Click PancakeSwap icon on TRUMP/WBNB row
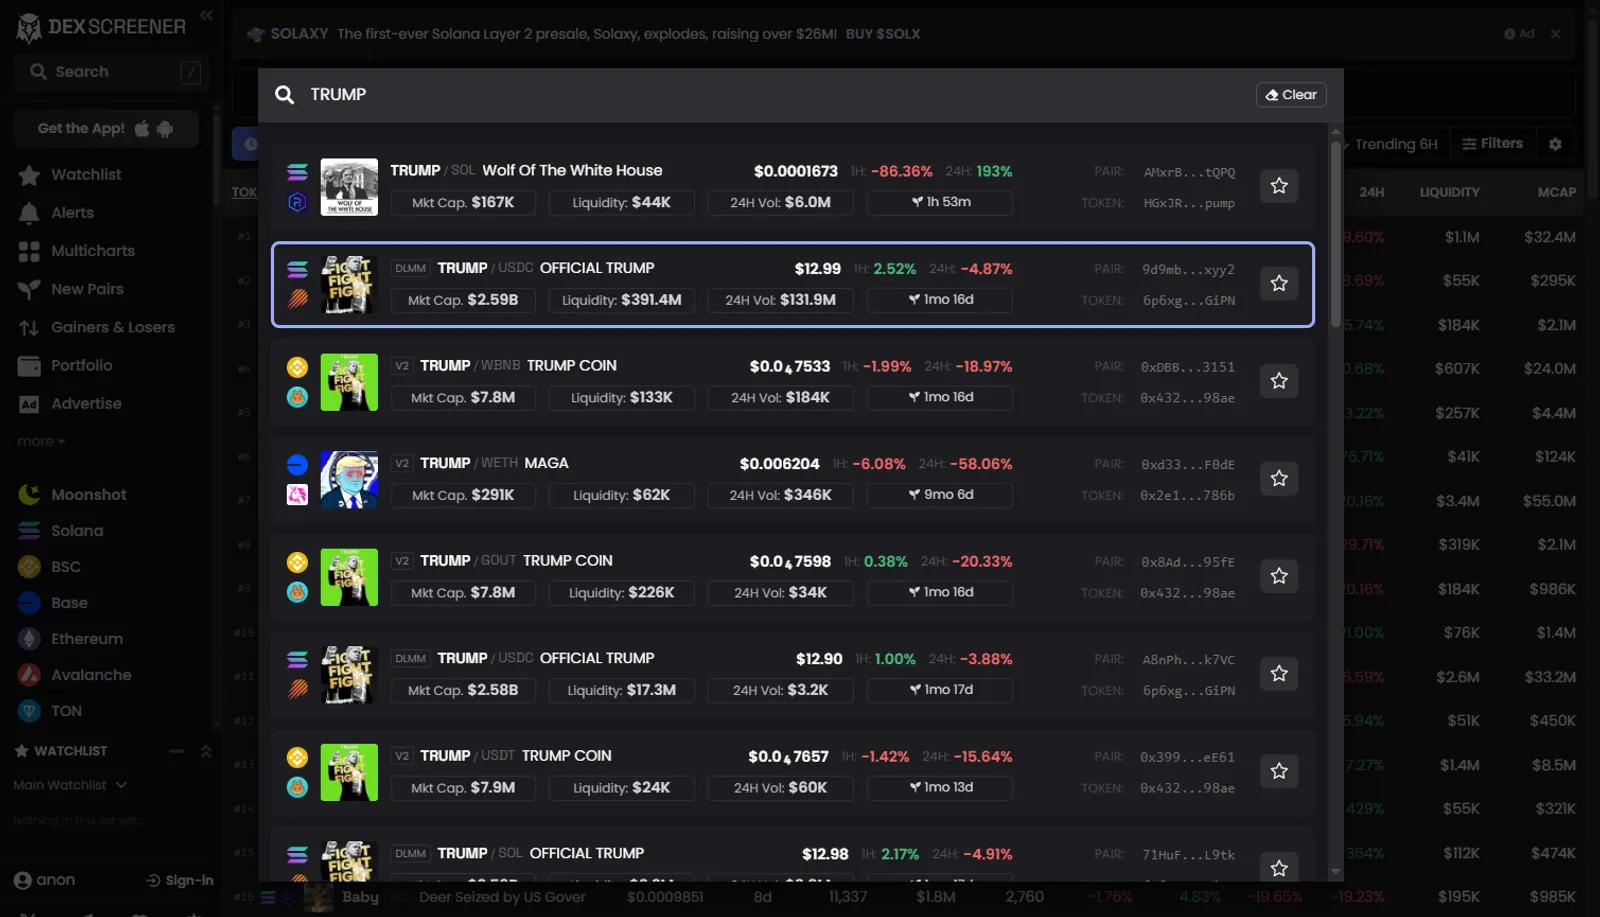This screenshot has height=917, width=1600. tap(297, 397)
